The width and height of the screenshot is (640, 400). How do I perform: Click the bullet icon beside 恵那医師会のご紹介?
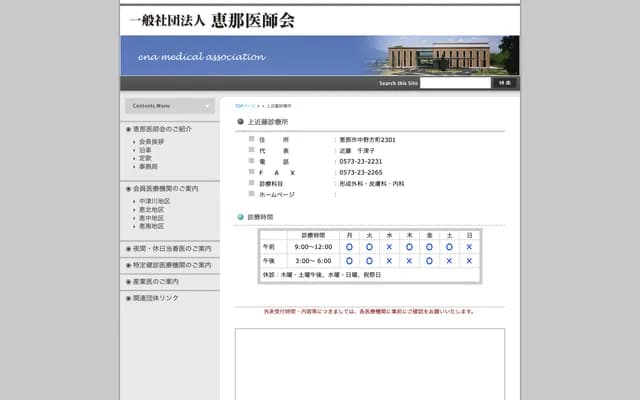[x=128, y=129]
